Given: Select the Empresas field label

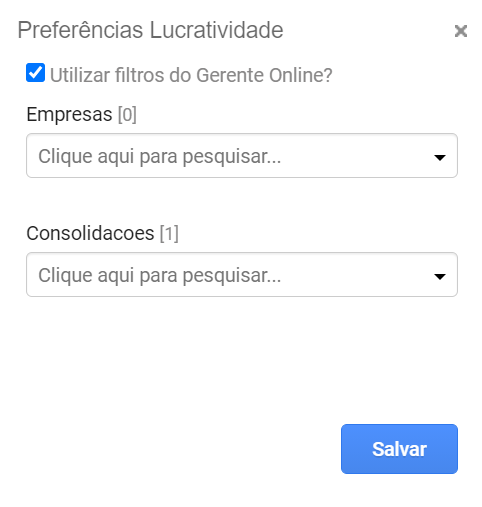Looking at the screenshot, I should (x=69, y=114).
